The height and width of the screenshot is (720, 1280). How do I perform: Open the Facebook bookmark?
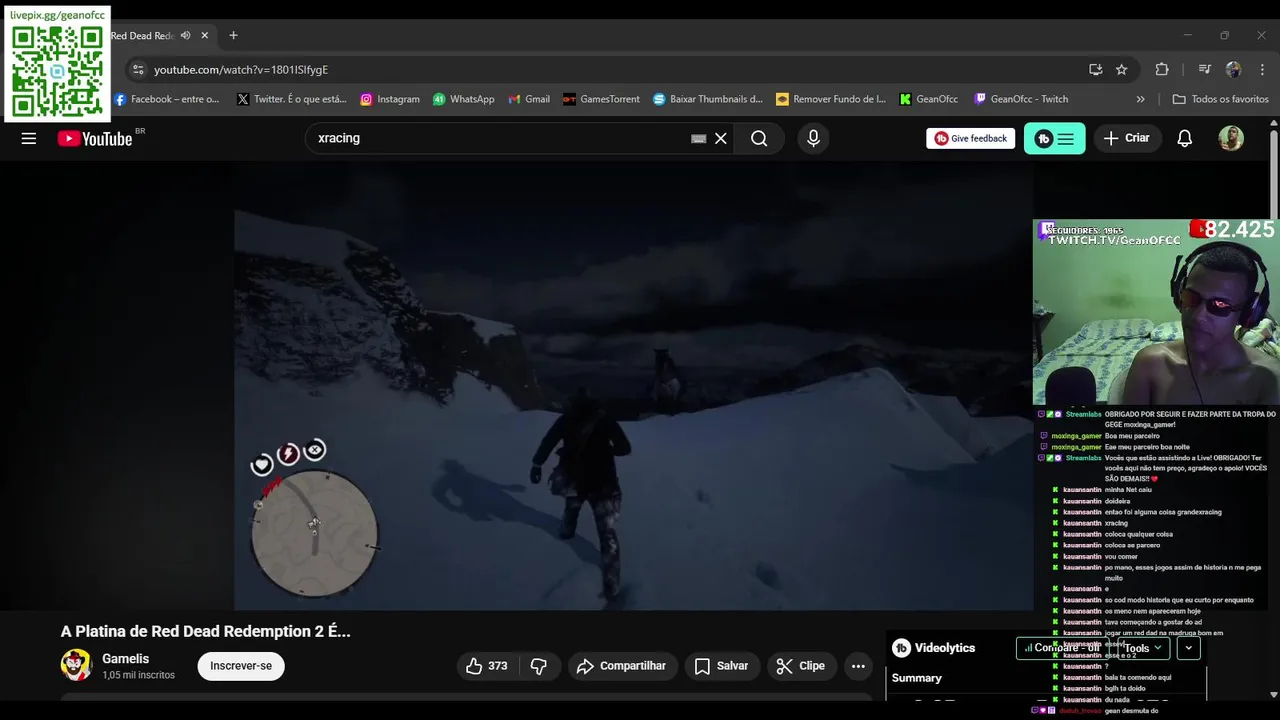click(x=167, y=99)
